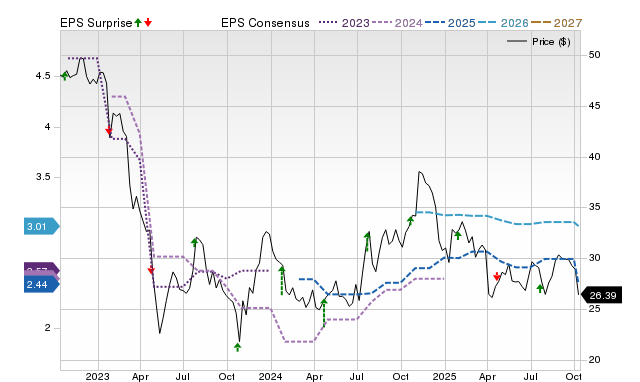Screen dimensions: 640x382
Task: Select the 2023 EPS consensus legend entry
Action: pyautogui.click(x=344, y=23)
